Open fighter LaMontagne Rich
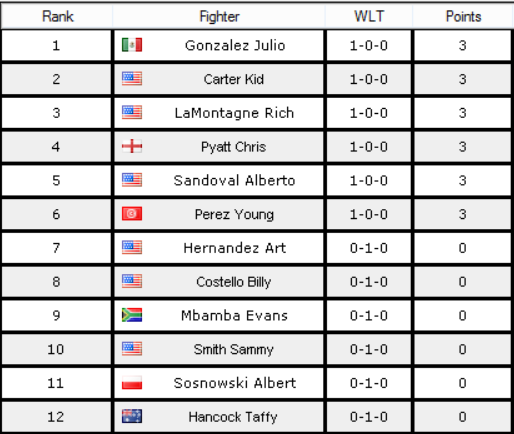 tap(234, 113)
